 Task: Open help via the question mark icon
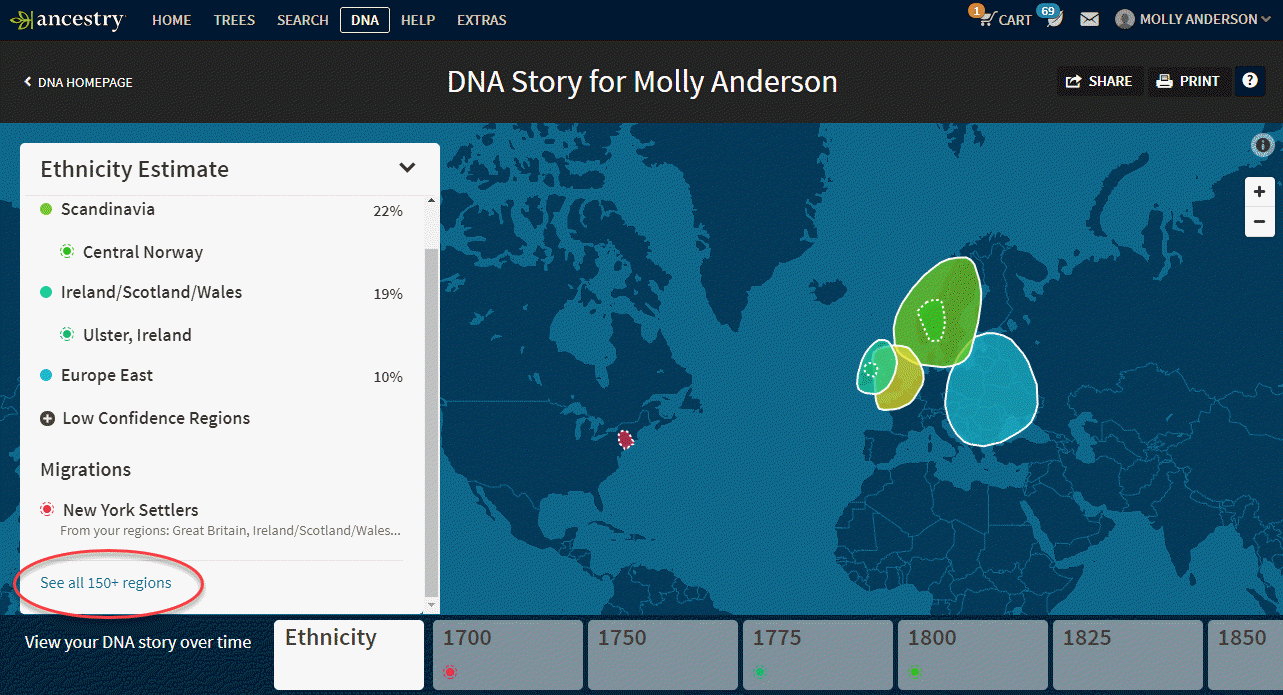coord(1249,81)
